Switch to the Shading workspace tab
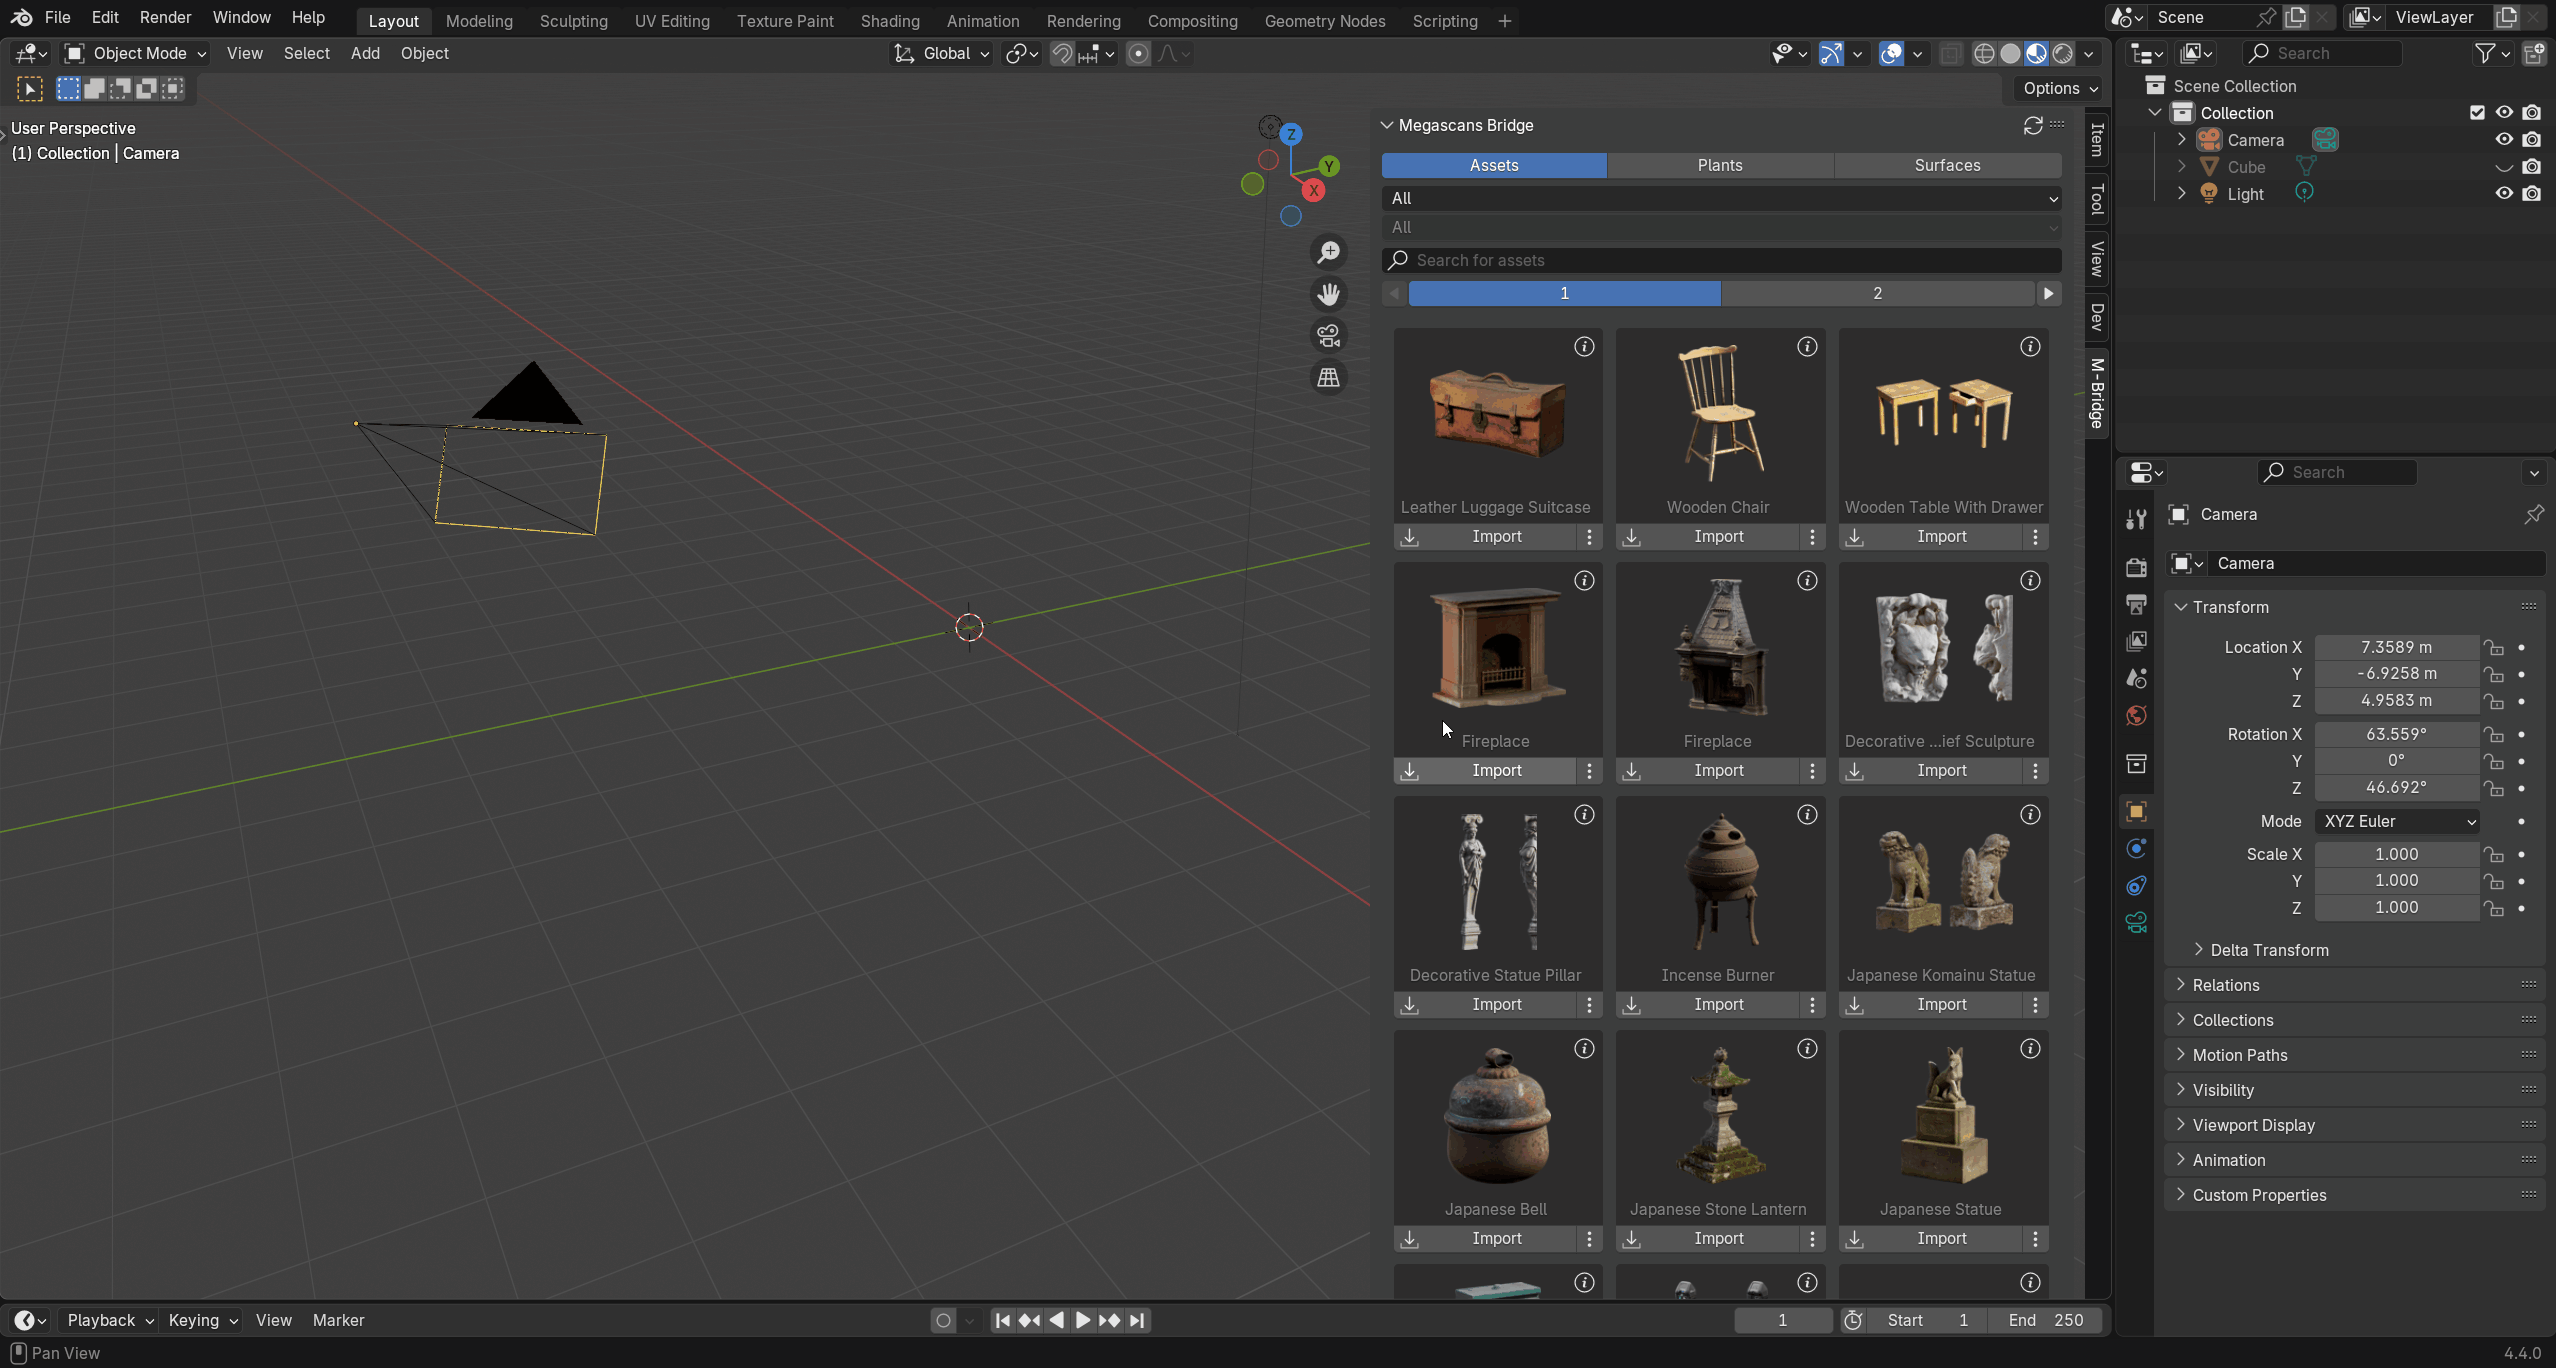Screen dimensions: 2556x1368 [x=889, y=21]
